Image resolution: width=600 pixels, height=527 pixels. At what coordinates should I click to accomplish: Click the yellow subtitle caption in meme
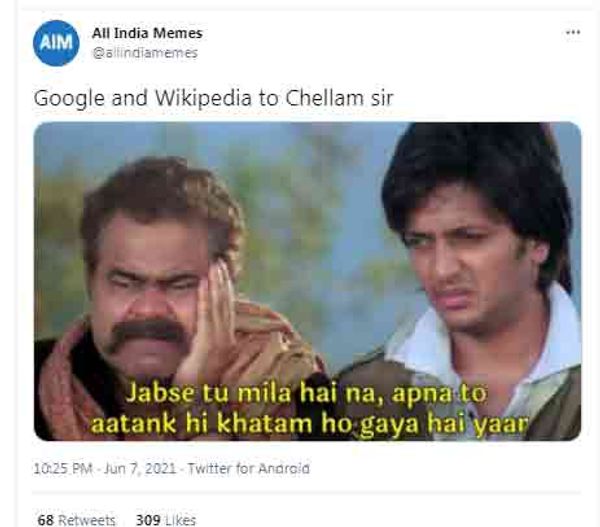pyautogui.click(x=308, y=408)
